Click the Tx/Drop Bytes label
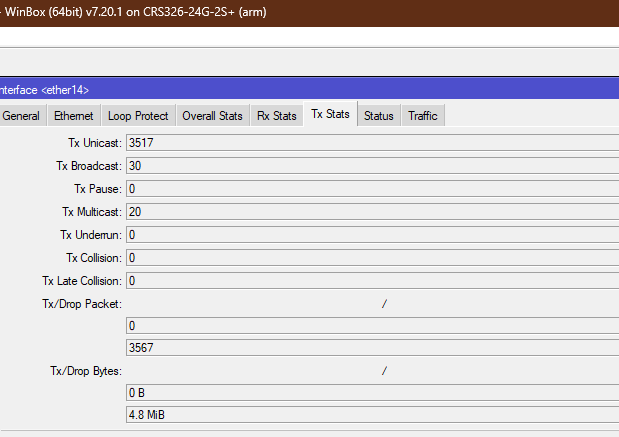Viewport: 619px width, 437px height. click(x=86, y=371)
